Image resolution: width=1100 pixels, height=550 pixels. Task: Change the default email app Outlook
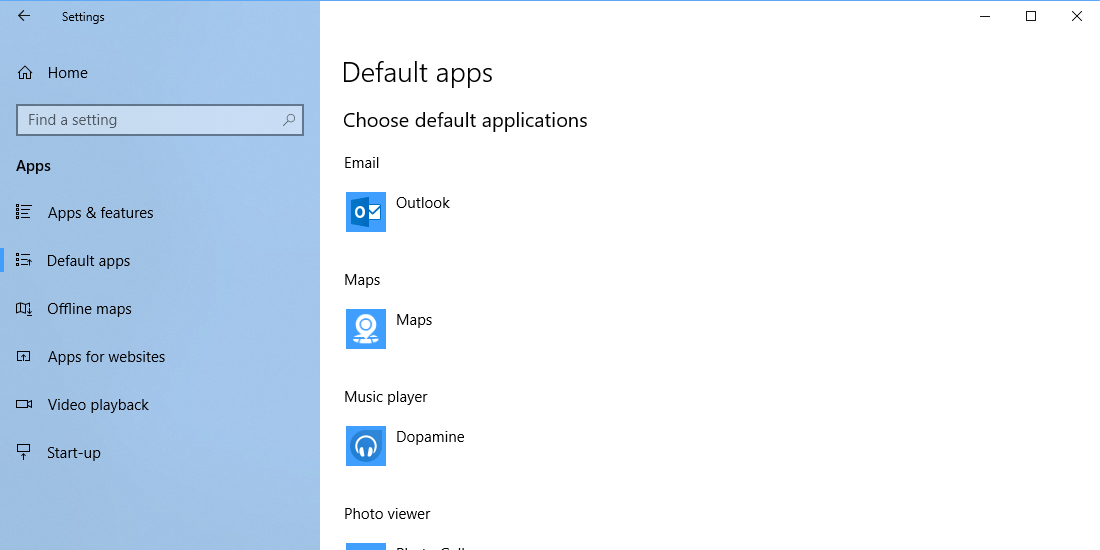pos(423,203)
